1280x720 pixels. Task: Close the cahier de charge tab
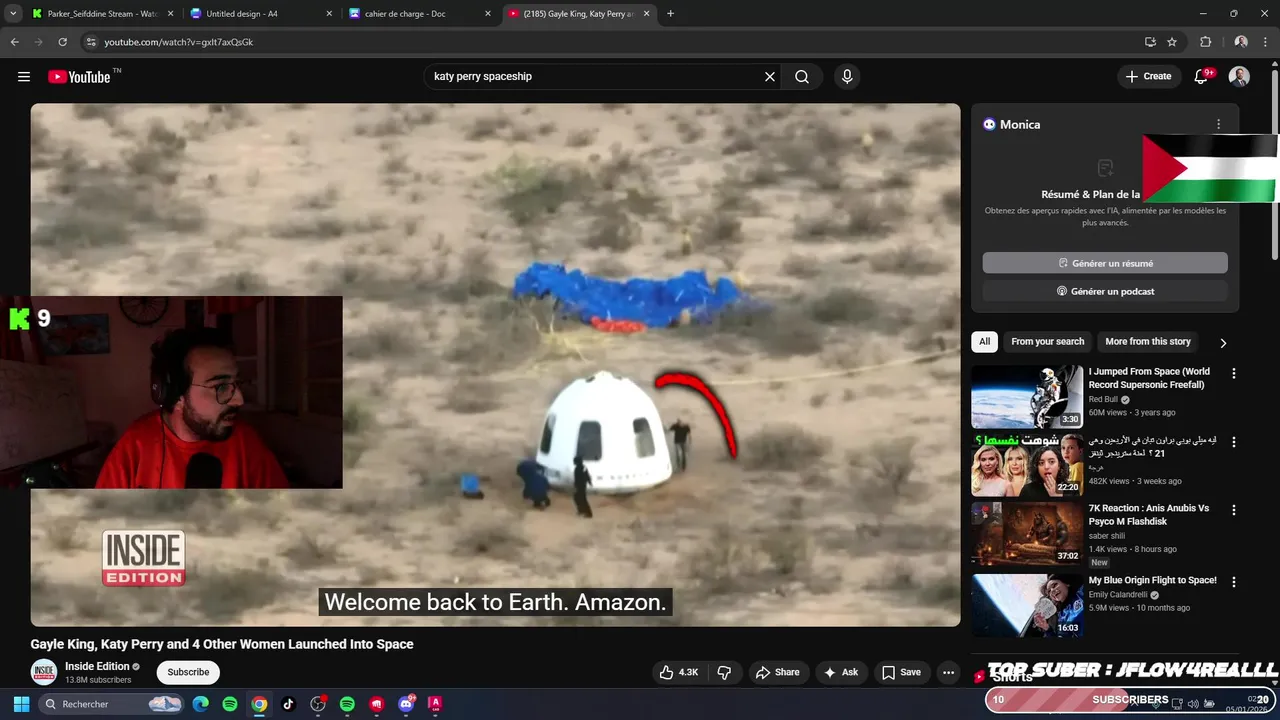(x=488, y=14)
